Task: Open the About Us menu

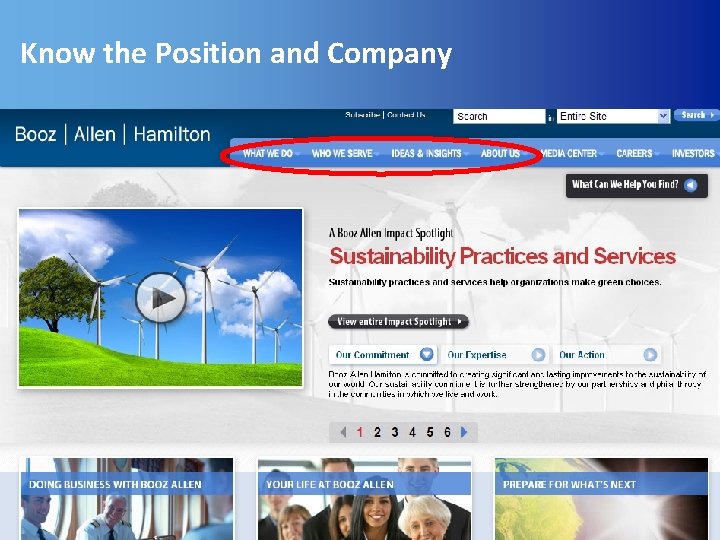Action: [x=500, y=153]
